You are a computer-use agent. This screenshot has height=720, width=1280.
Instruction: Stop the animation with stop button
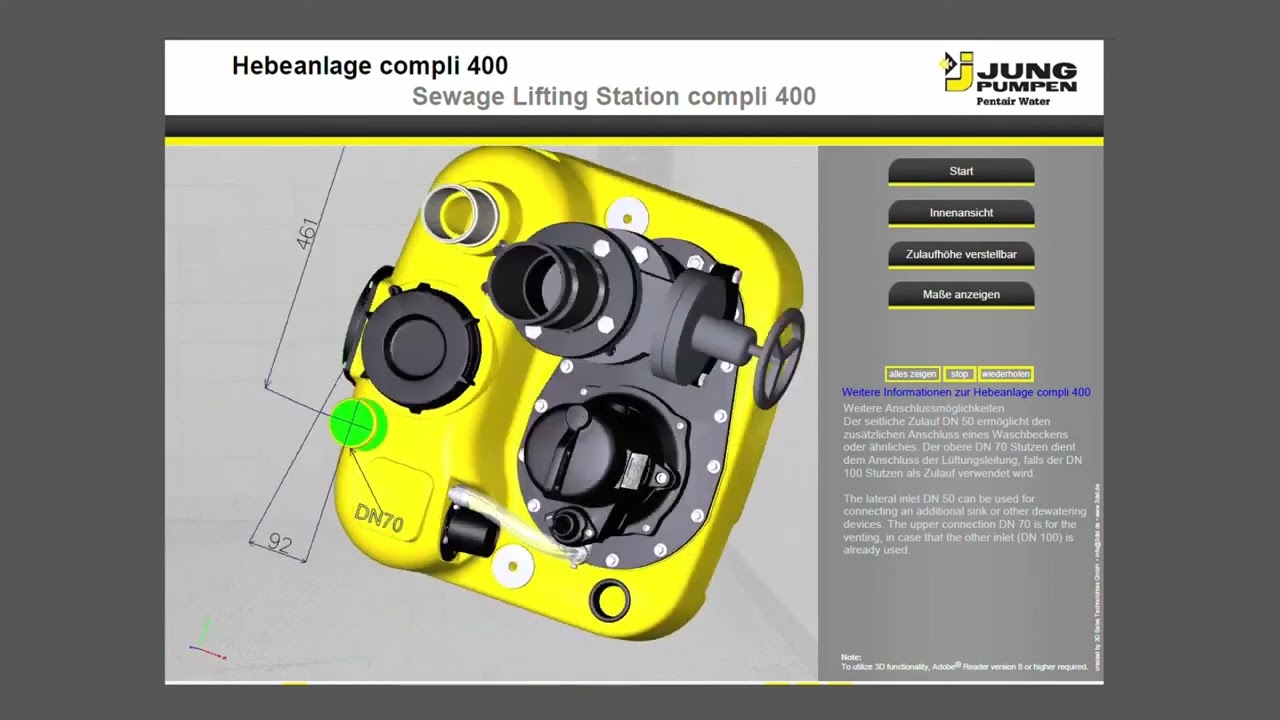[960, 374]
